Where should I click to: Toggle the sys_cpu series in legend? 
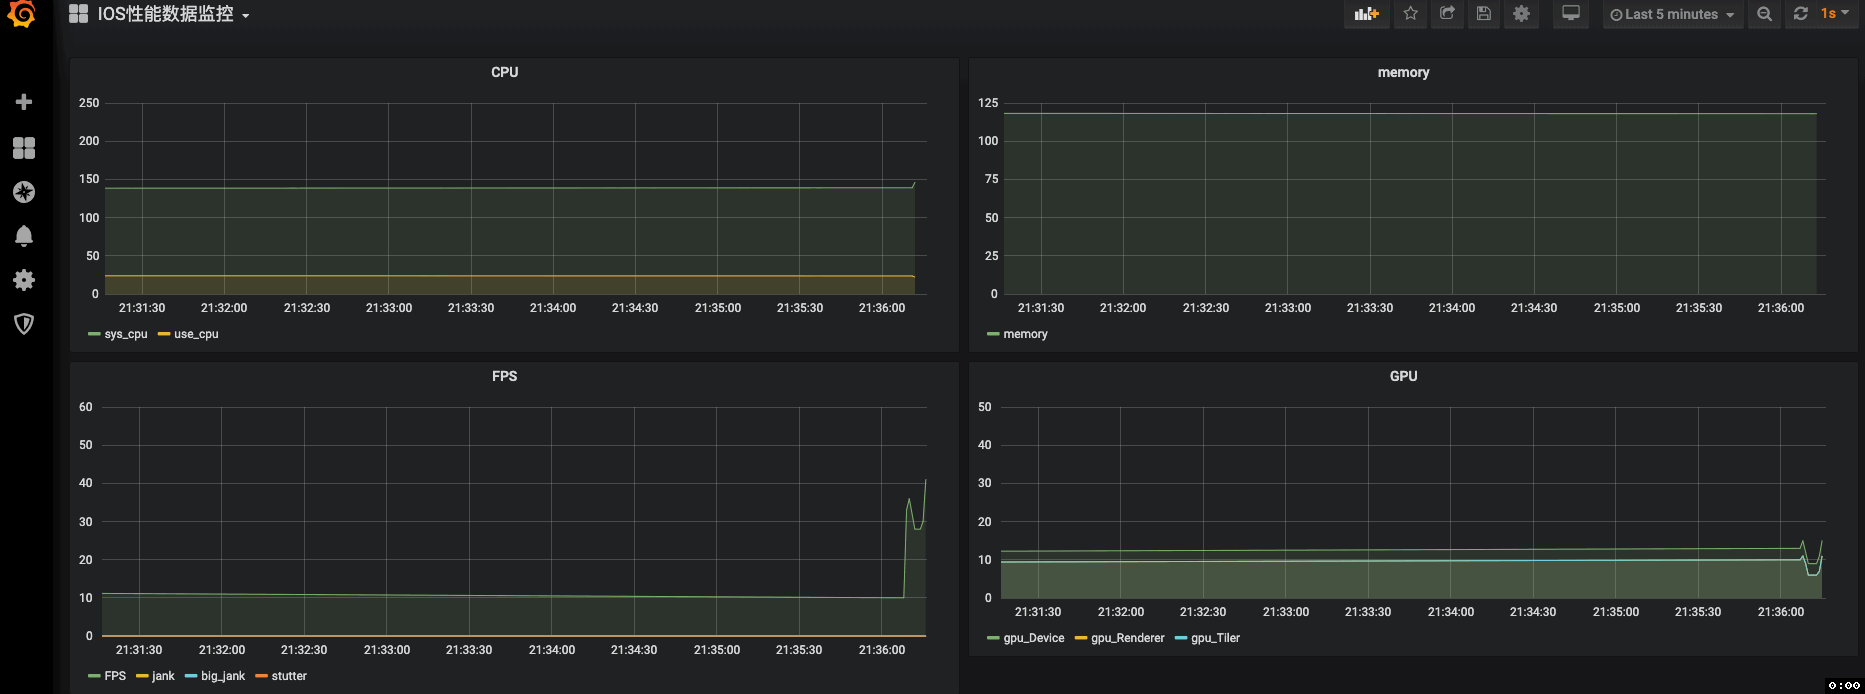coord(126,334)
